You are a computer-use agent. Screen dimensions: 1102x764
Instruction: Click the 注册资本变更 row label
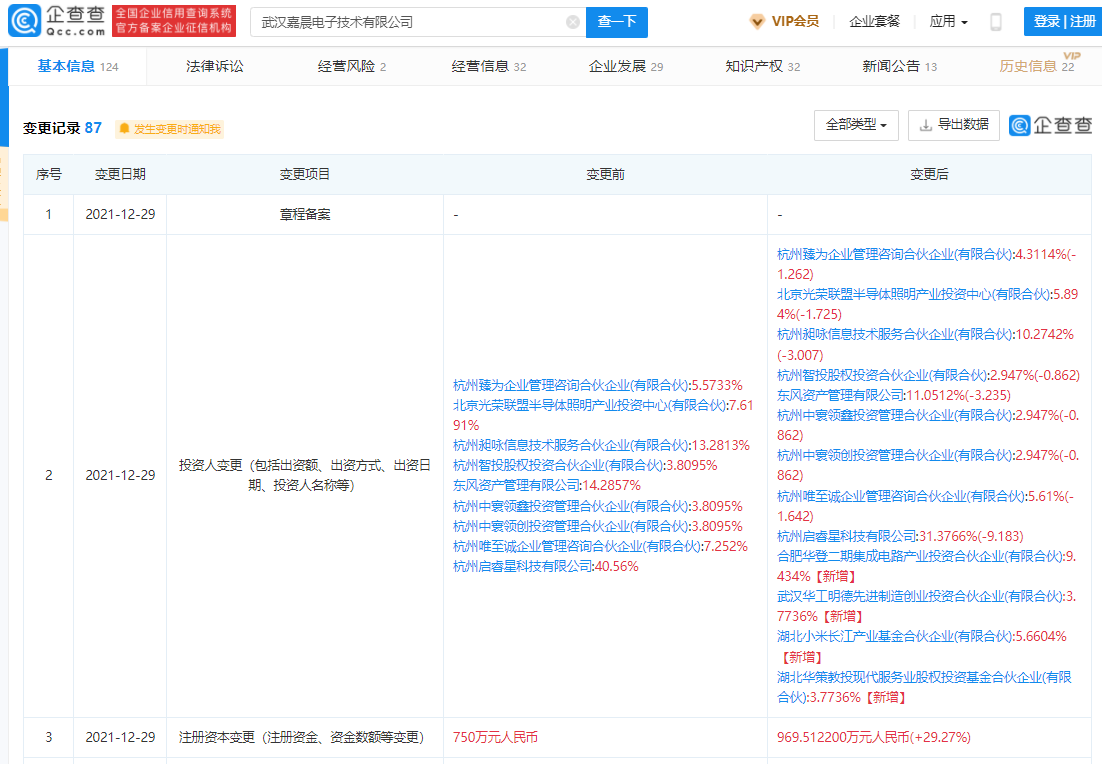coord(302,737)
